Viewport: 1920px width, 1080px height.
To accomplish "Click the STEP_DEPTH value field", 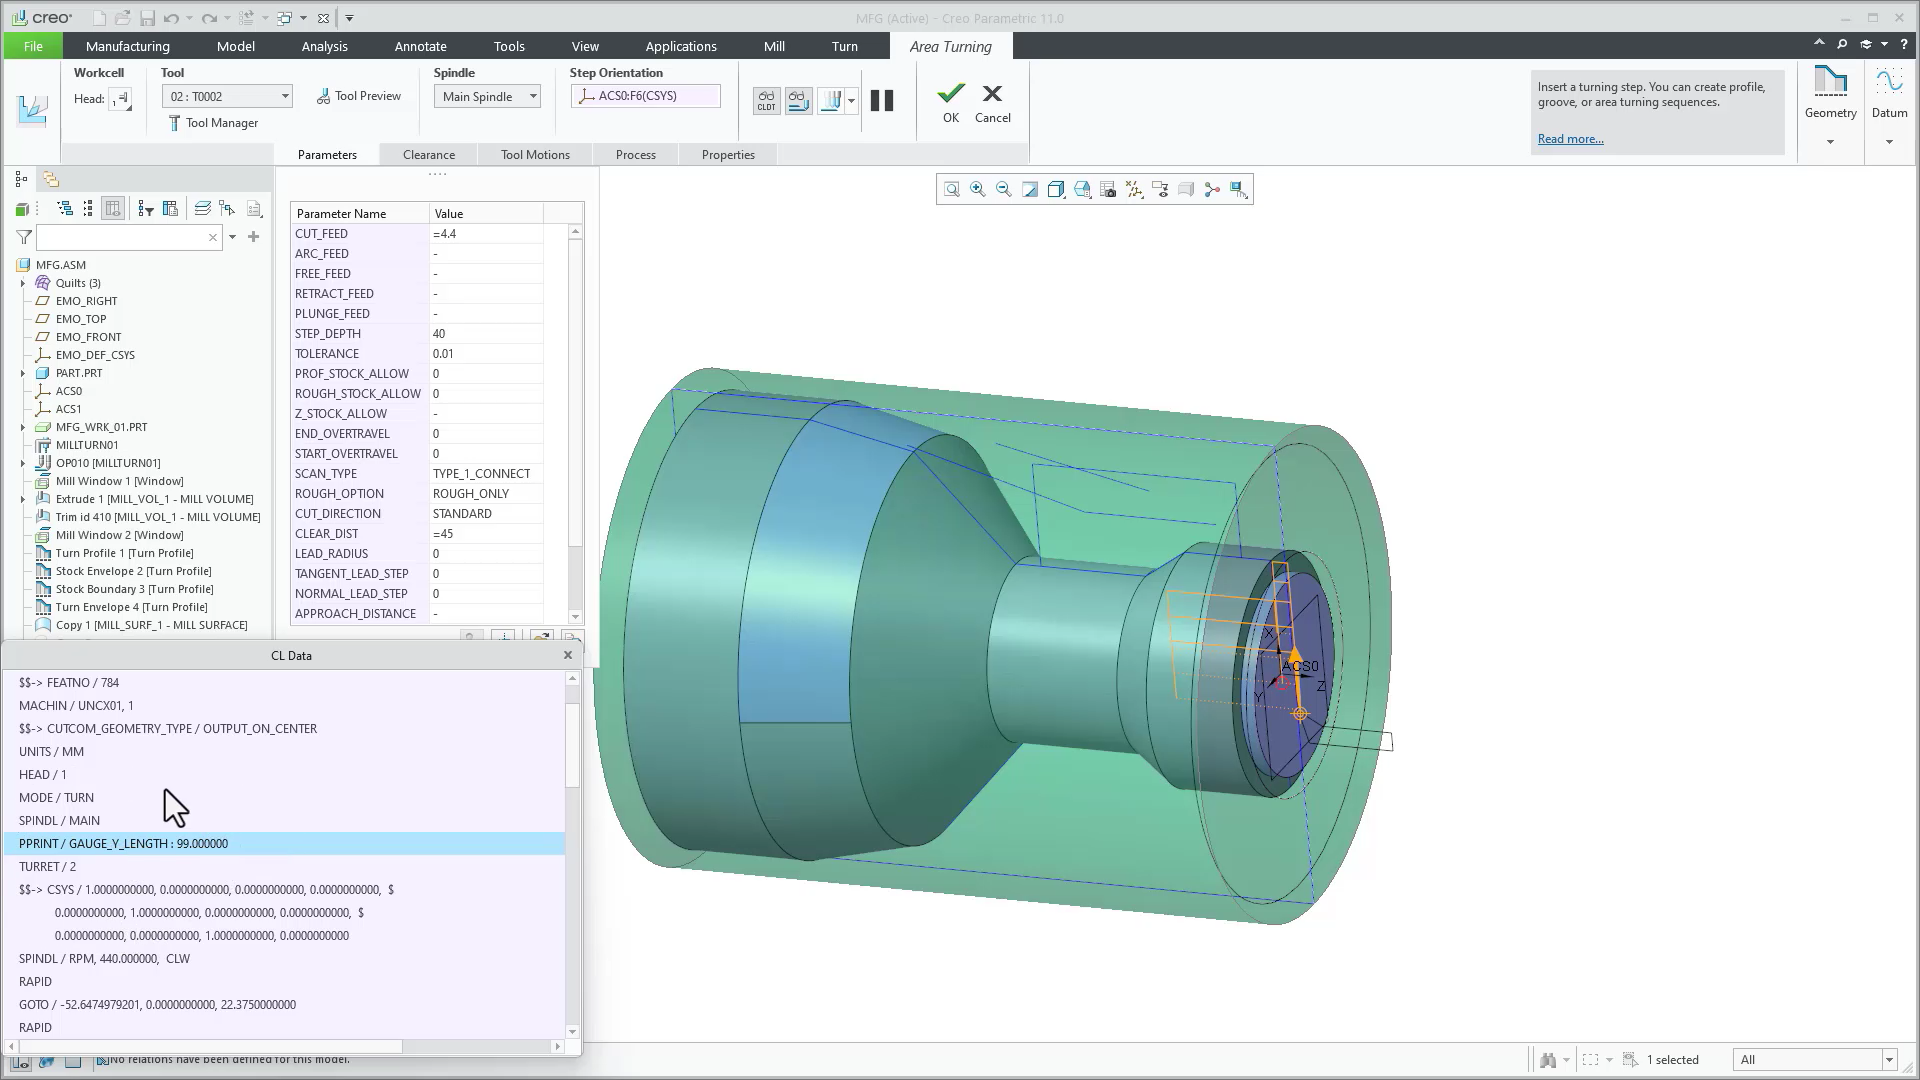I will click(x=486, y=334).
